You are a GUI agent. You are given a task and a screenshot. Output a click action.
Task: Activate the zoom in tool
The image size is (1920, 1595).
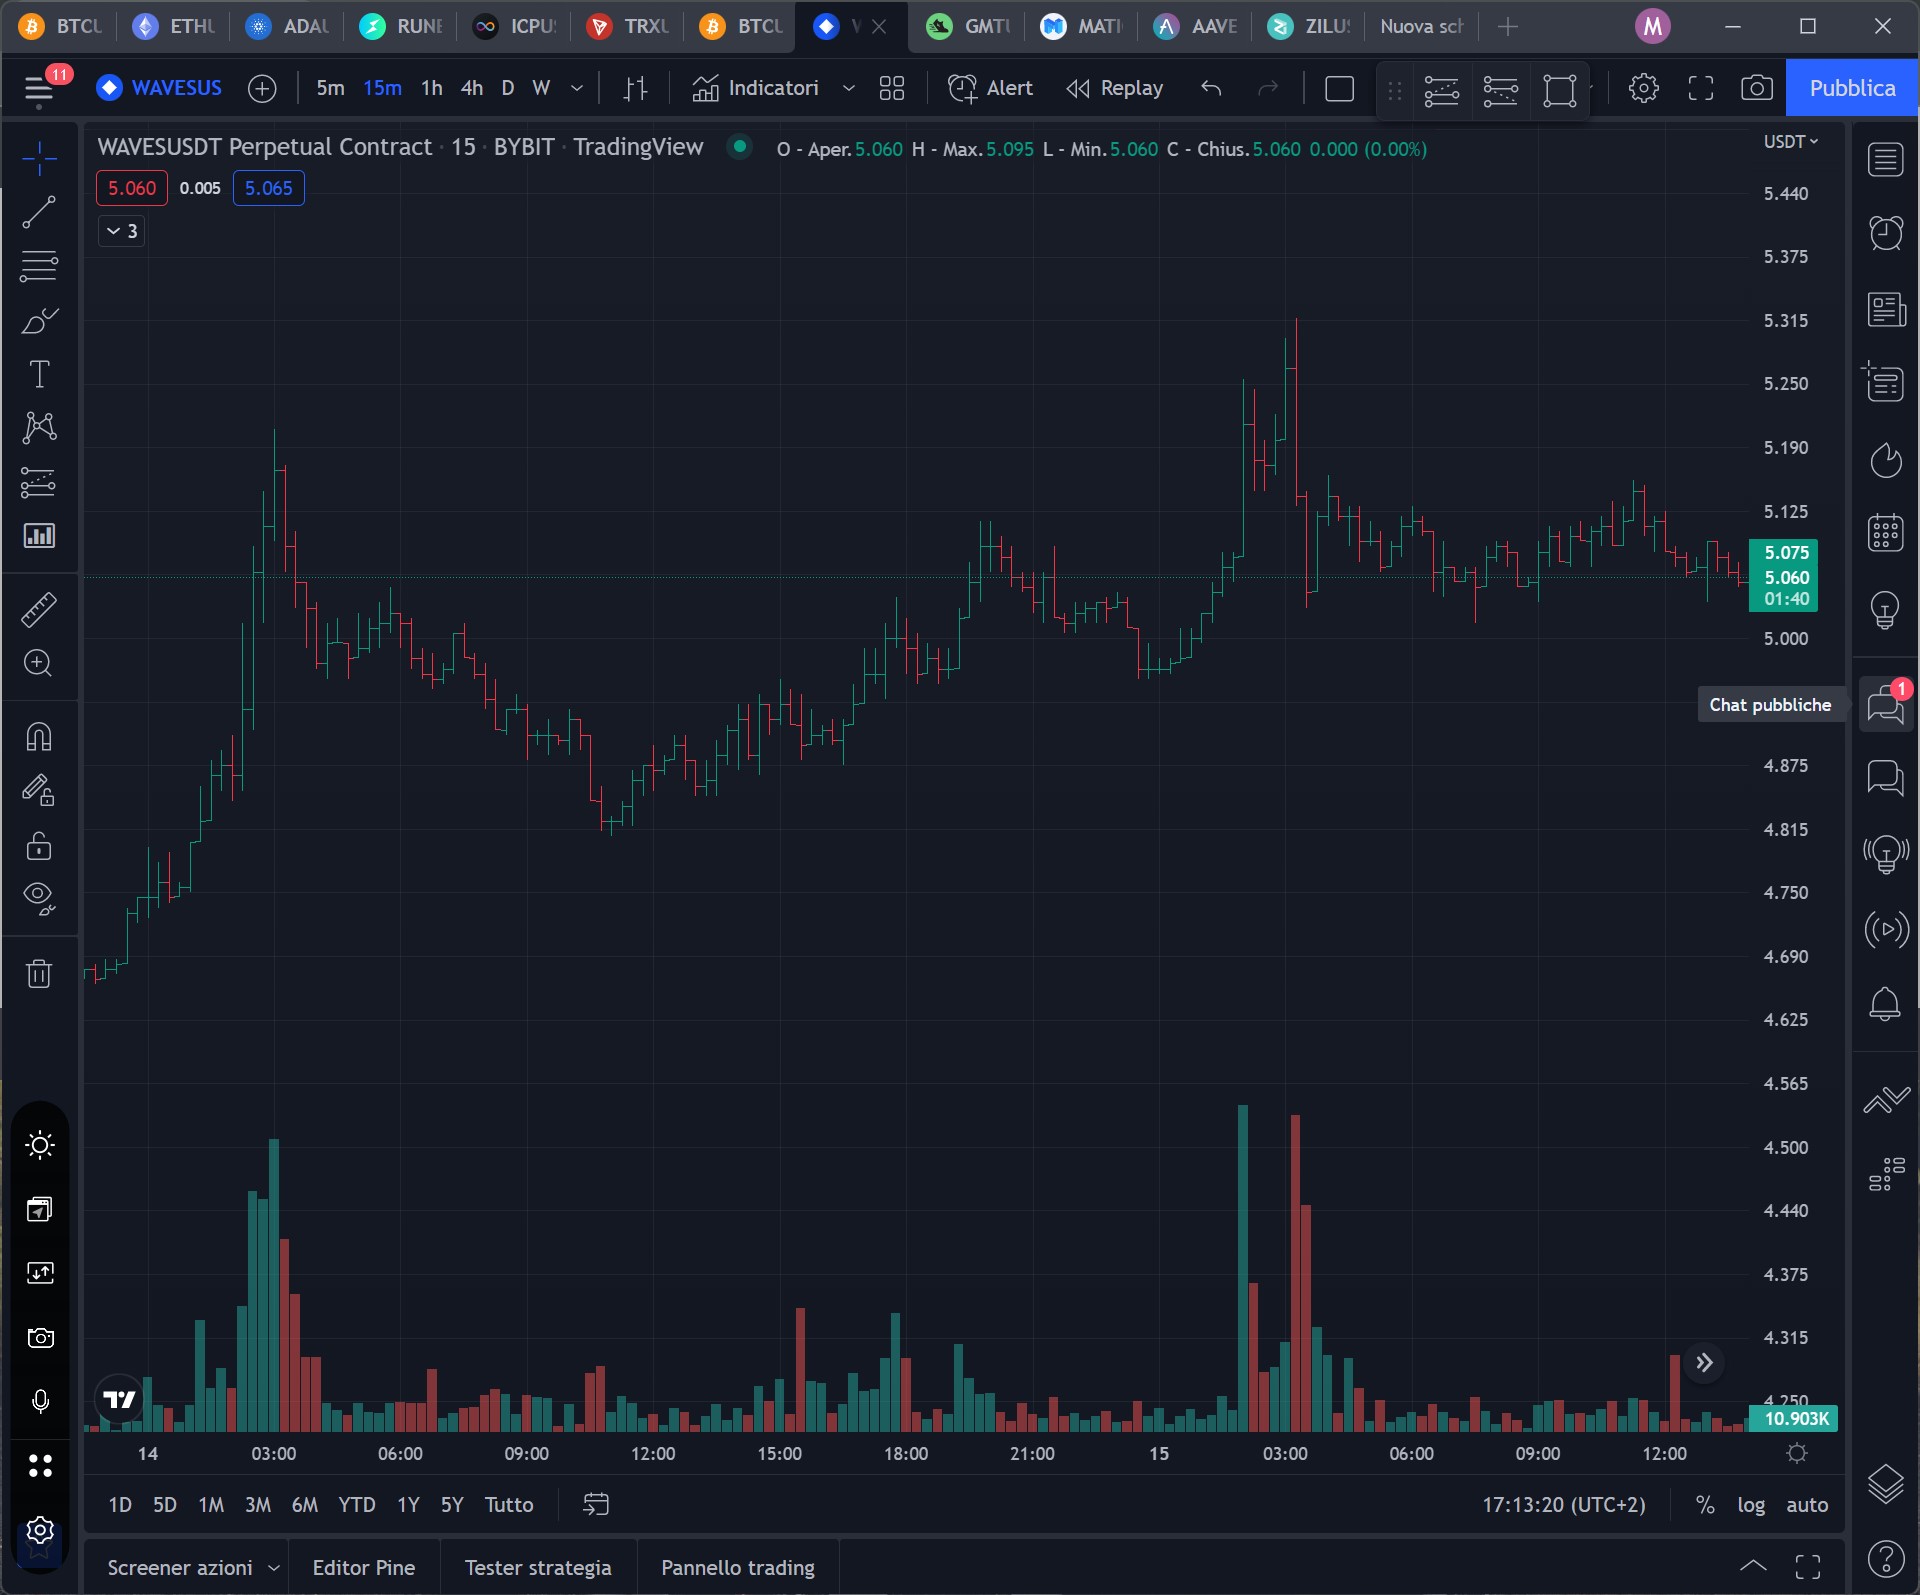pos(39,663)
